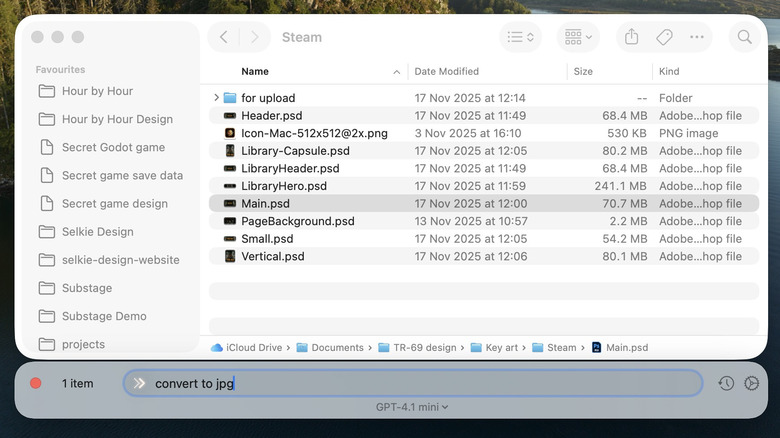Go to Documents in path bar

[330, 347]
